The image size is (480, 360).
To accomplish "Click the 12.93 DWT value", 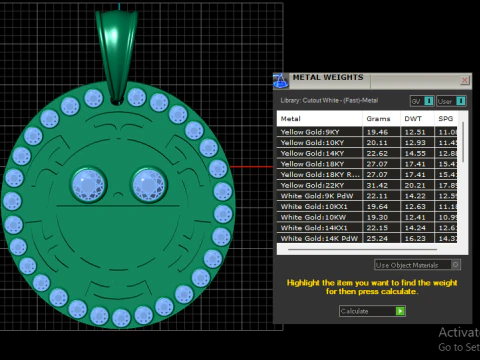I will point(415,143).
